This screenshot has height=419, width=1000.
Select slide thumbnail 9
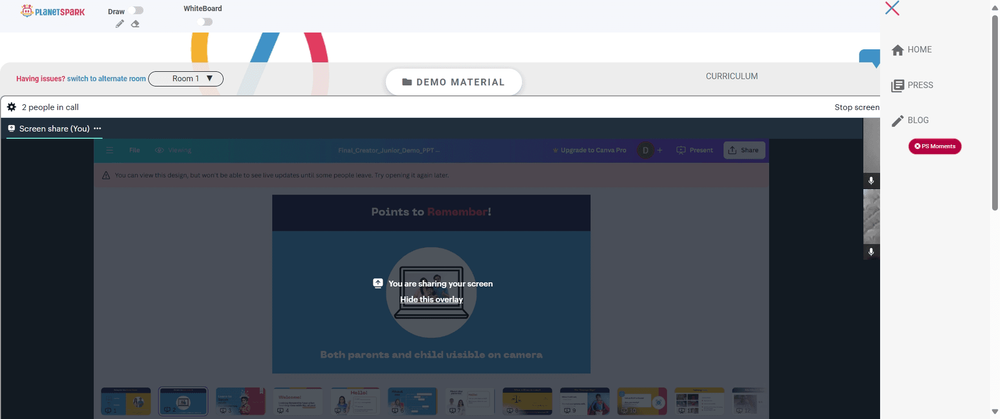coord(585,401)
